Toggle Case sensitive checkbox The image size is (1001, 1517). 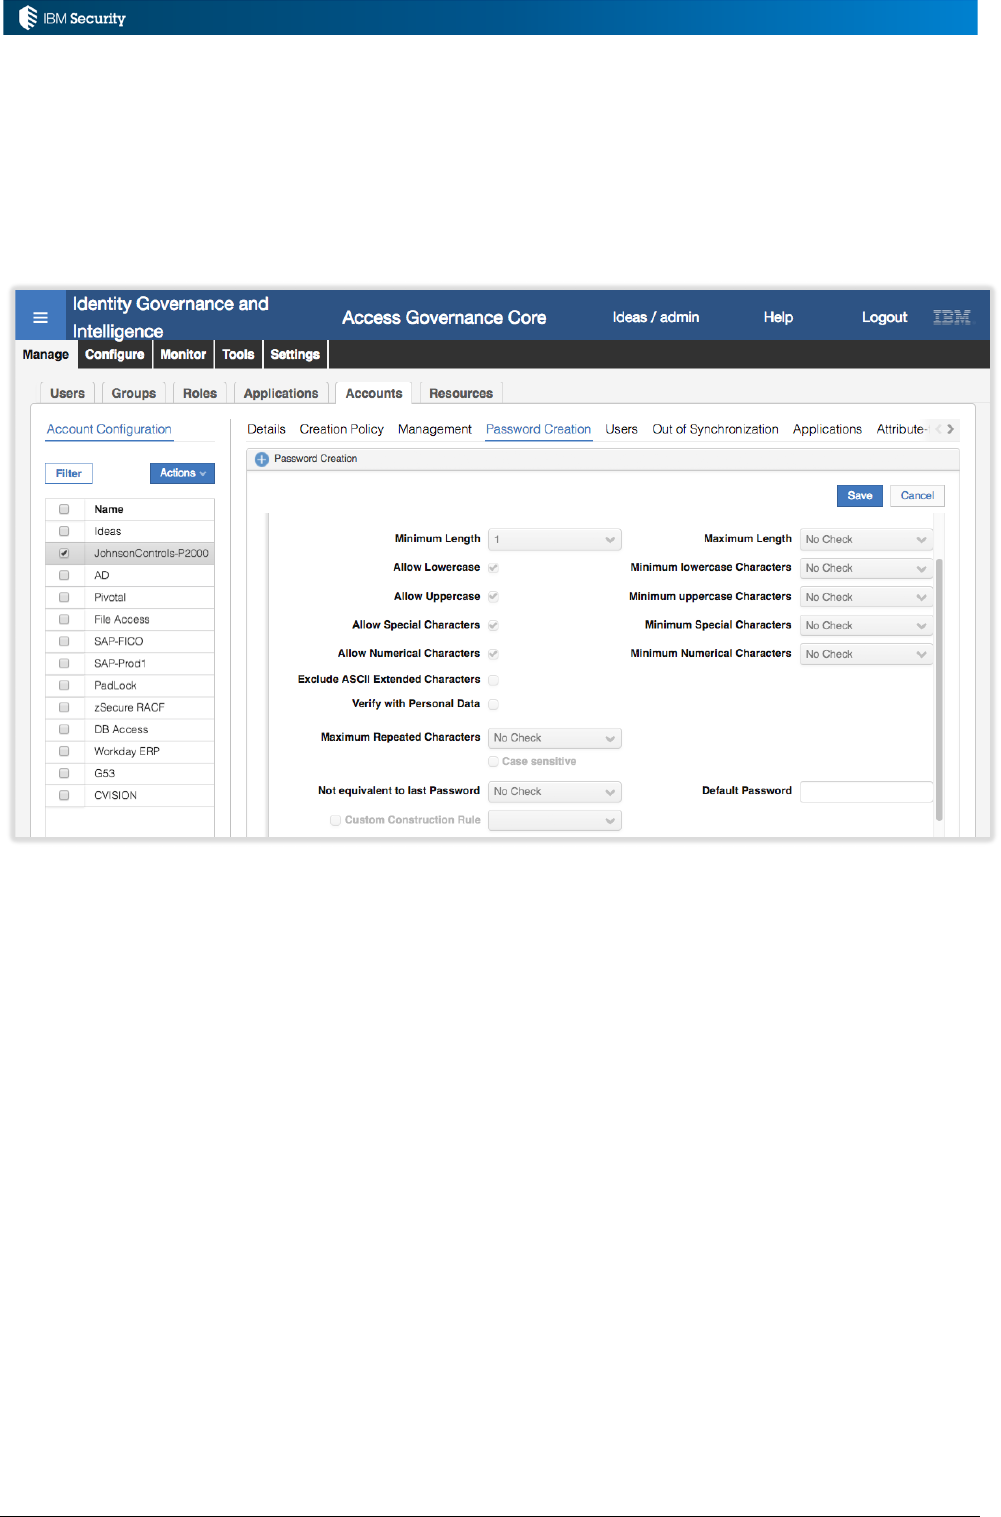tap(493, 762)
